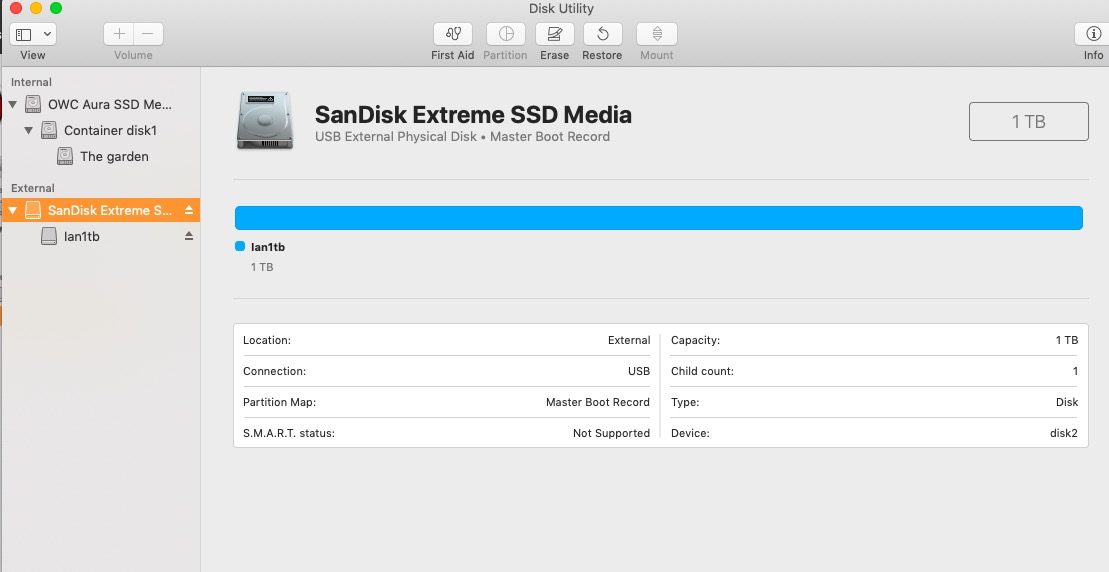Click the Child count row

click(874, 371)
